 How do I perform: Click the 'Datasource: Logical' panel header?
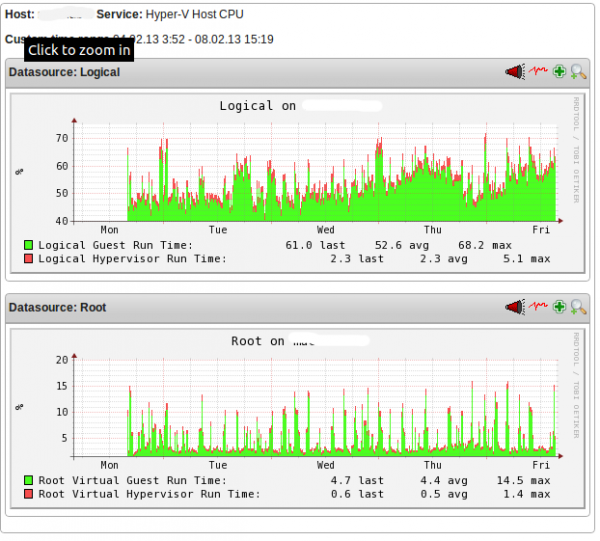[64, 72]
